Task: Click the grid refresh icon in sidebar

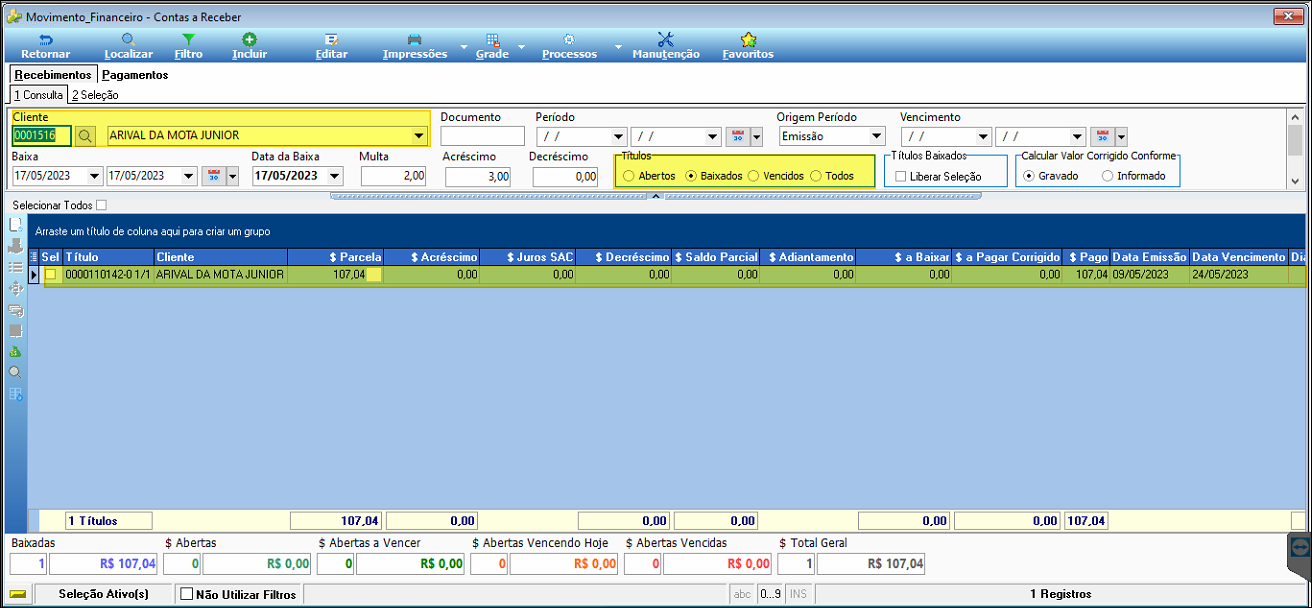Action: [x=15, y=394]
